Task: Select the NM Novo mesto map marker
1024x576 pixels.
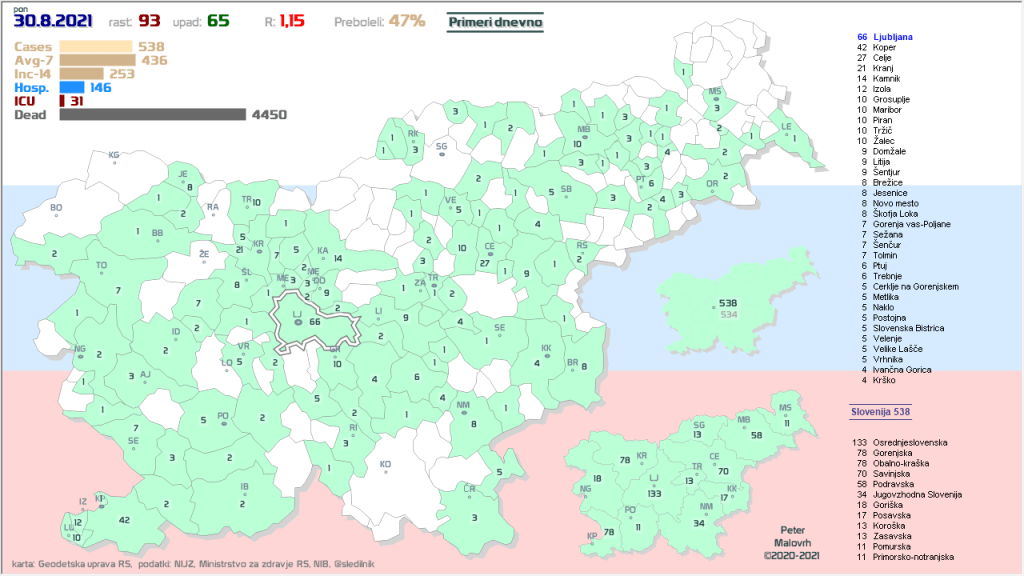Action: coord(463,410)
